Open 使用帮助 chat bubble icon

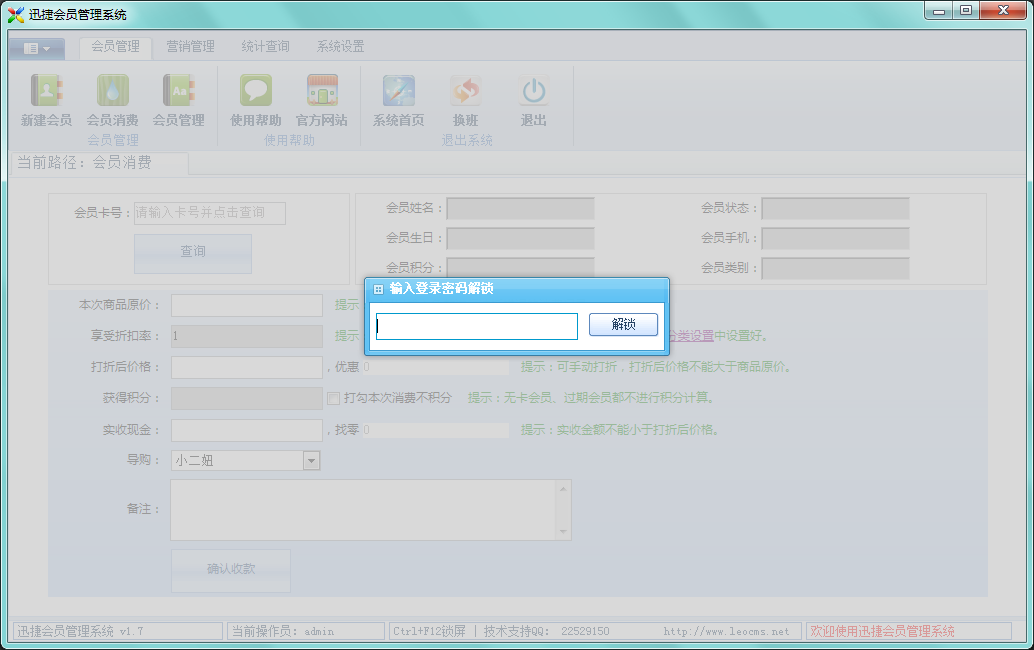pos(256,90)
